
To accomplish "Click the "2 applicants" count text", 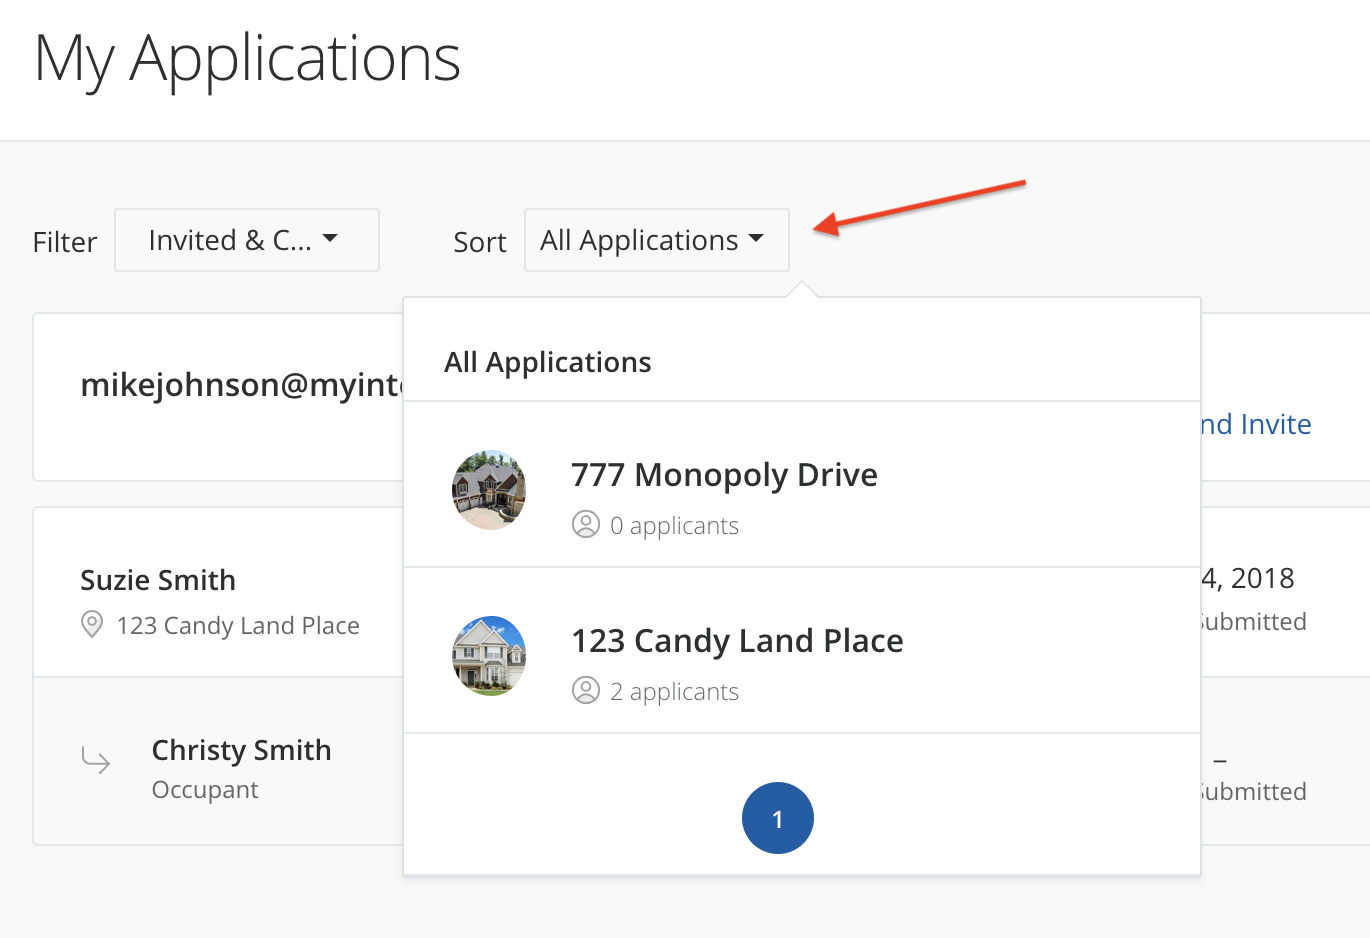I will point(674,692).
